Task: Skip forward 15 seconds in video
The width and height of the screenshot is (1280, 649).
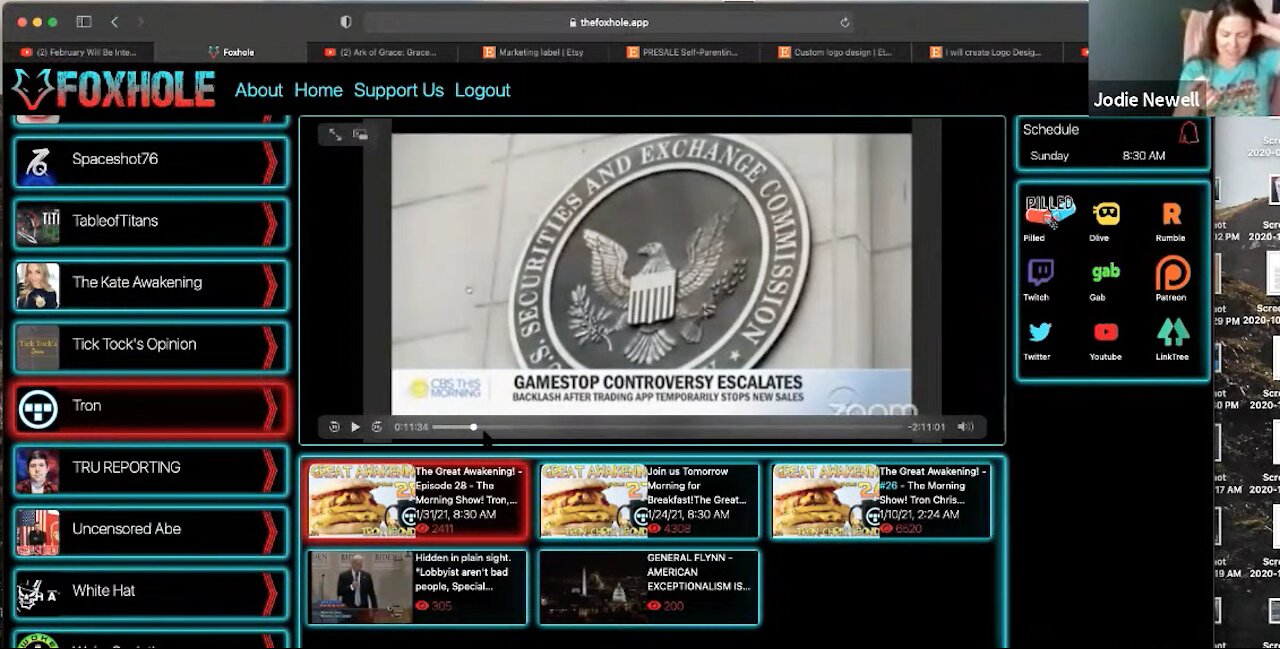Action: [376, 427]
